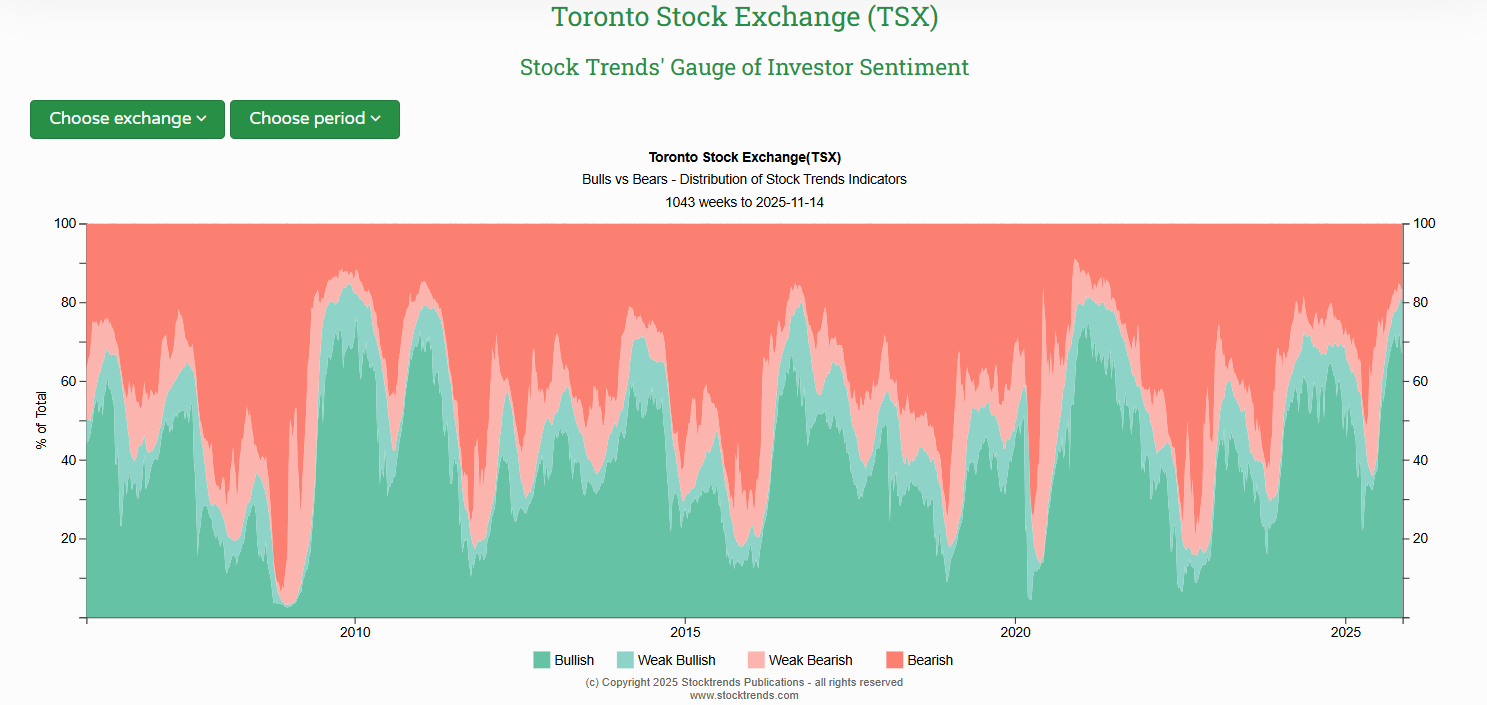
Task: Click the 2020 label on the x-axis
Action: click(1017, 632)
